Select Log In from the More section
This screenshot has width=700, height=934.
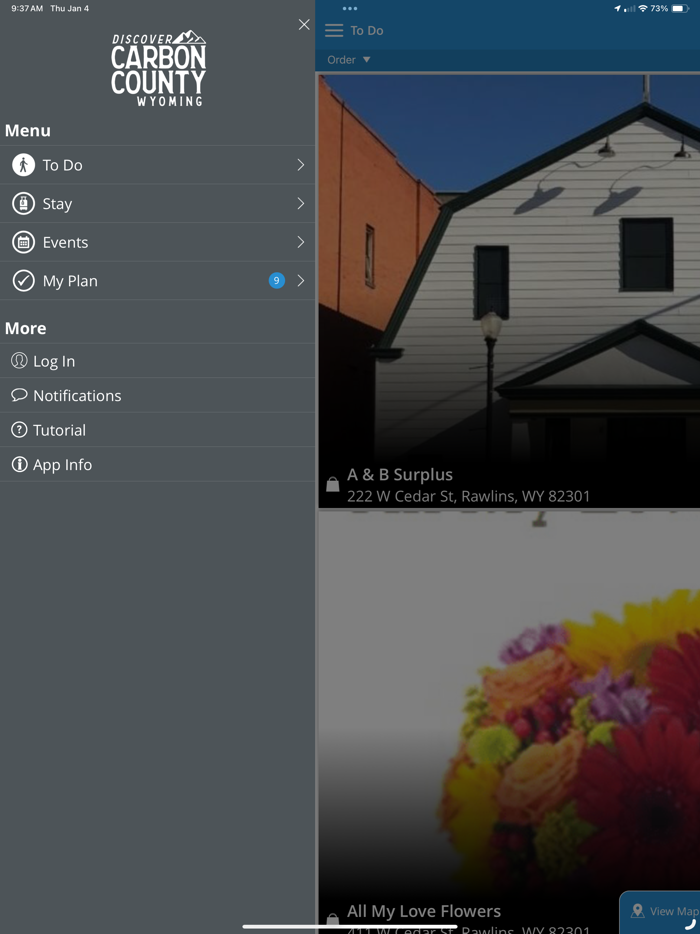[x=157, y=360]
